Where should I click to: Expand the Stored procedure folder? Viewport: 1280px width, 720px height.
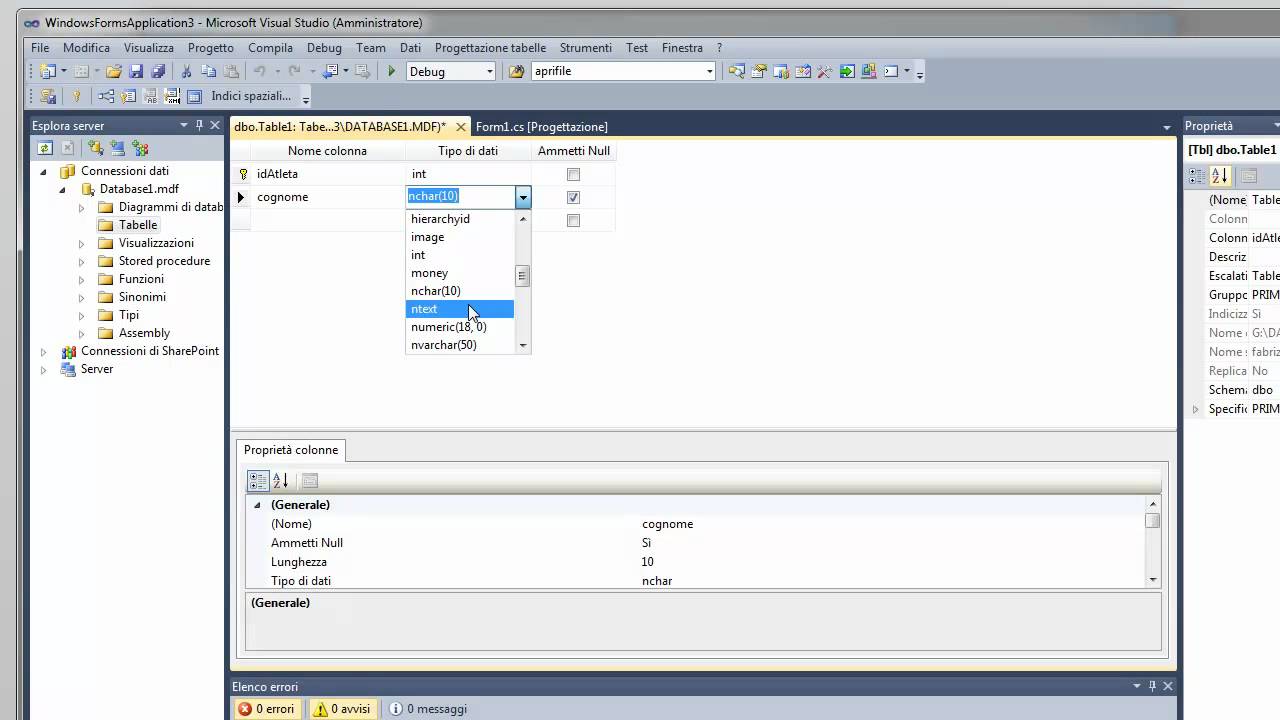tap(82, 261)
